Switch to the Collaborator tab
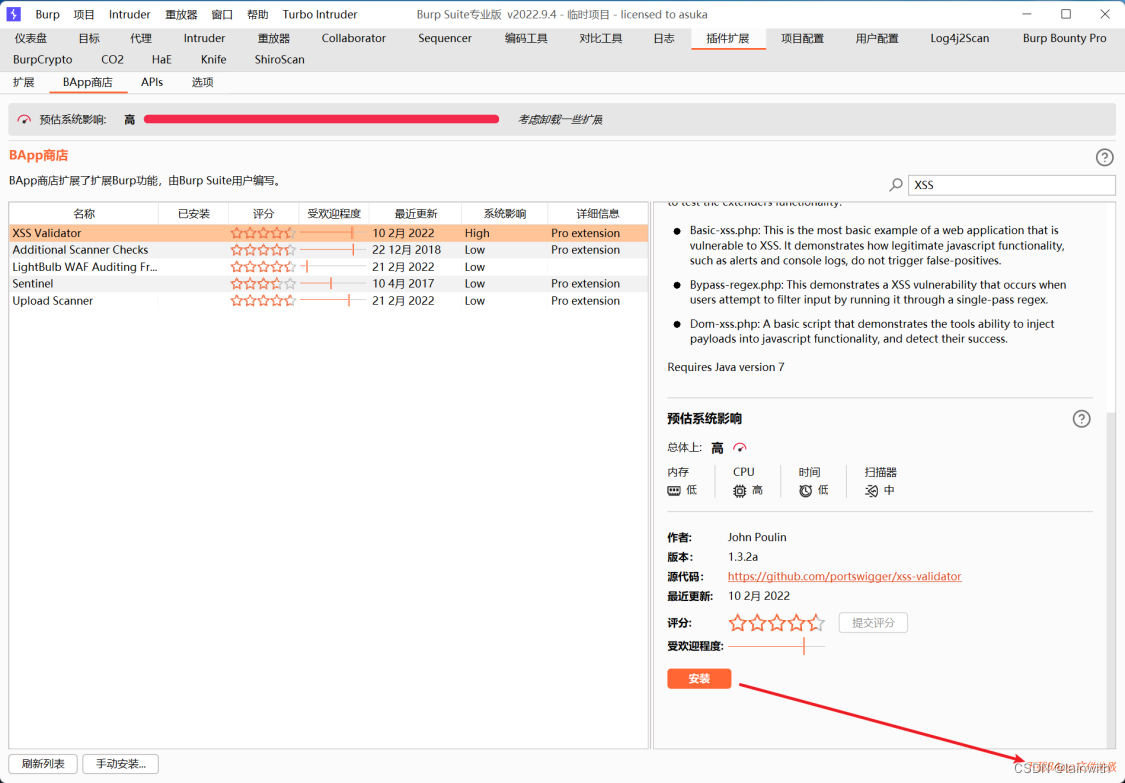The width and height of the screenshot is (1125, 783). [x=354, y=39]
